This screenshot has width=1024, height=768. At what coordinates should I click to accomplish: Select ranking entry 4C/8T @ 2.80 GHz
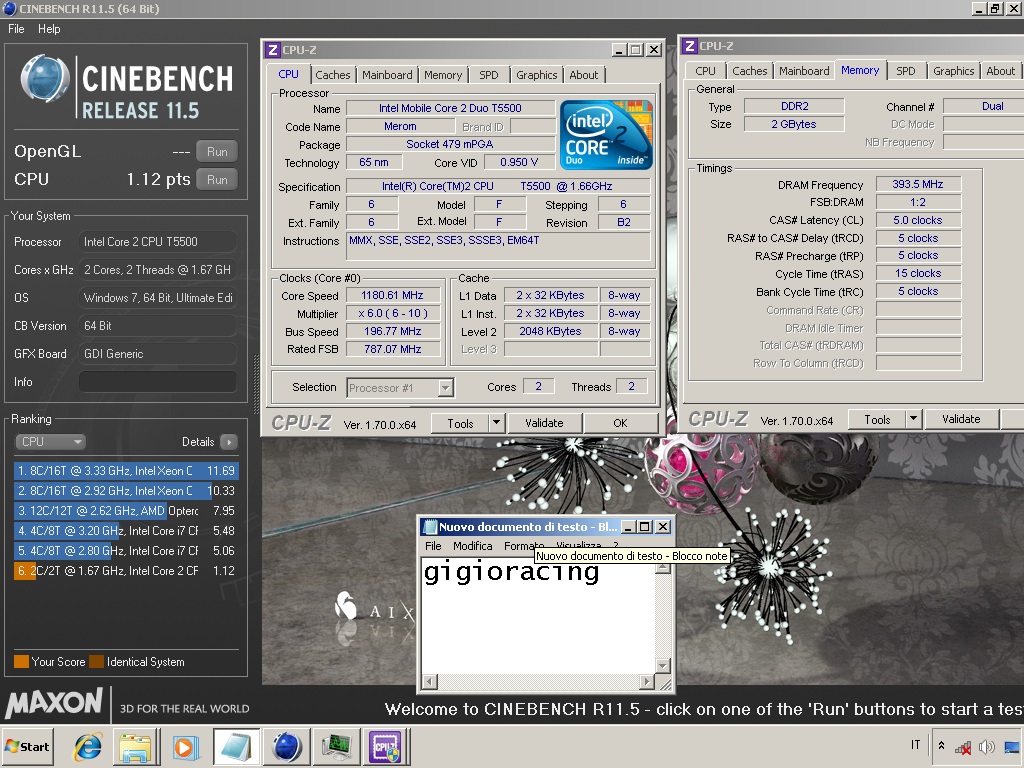(x=126, y=551)
